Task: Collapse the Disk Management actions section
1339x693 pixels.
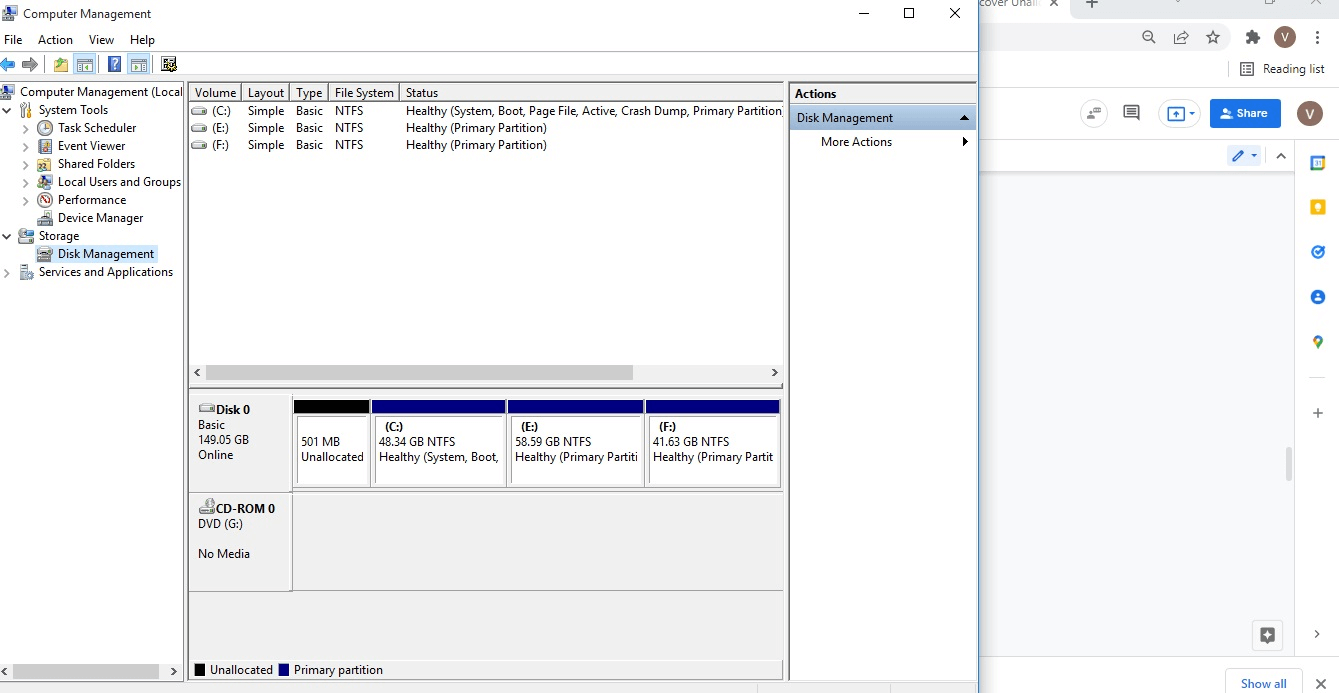Action: click(x=964, y=118)
